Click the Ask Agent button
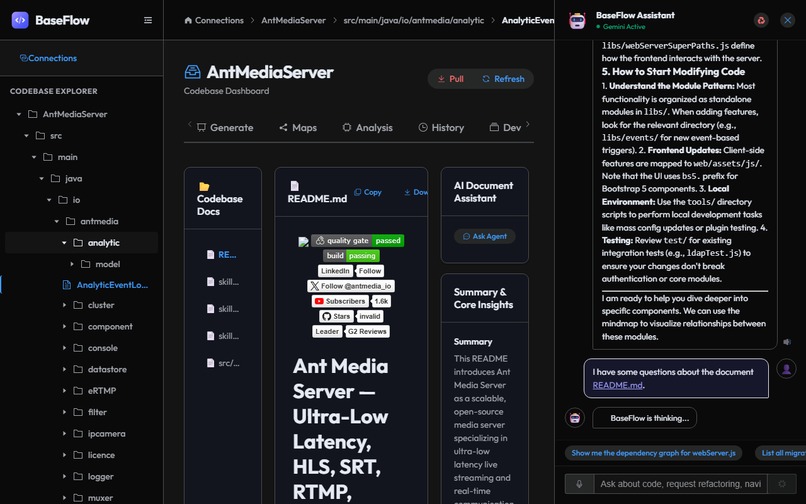The width and height of the screenshot is (806, 504). (x=485, y=237)
